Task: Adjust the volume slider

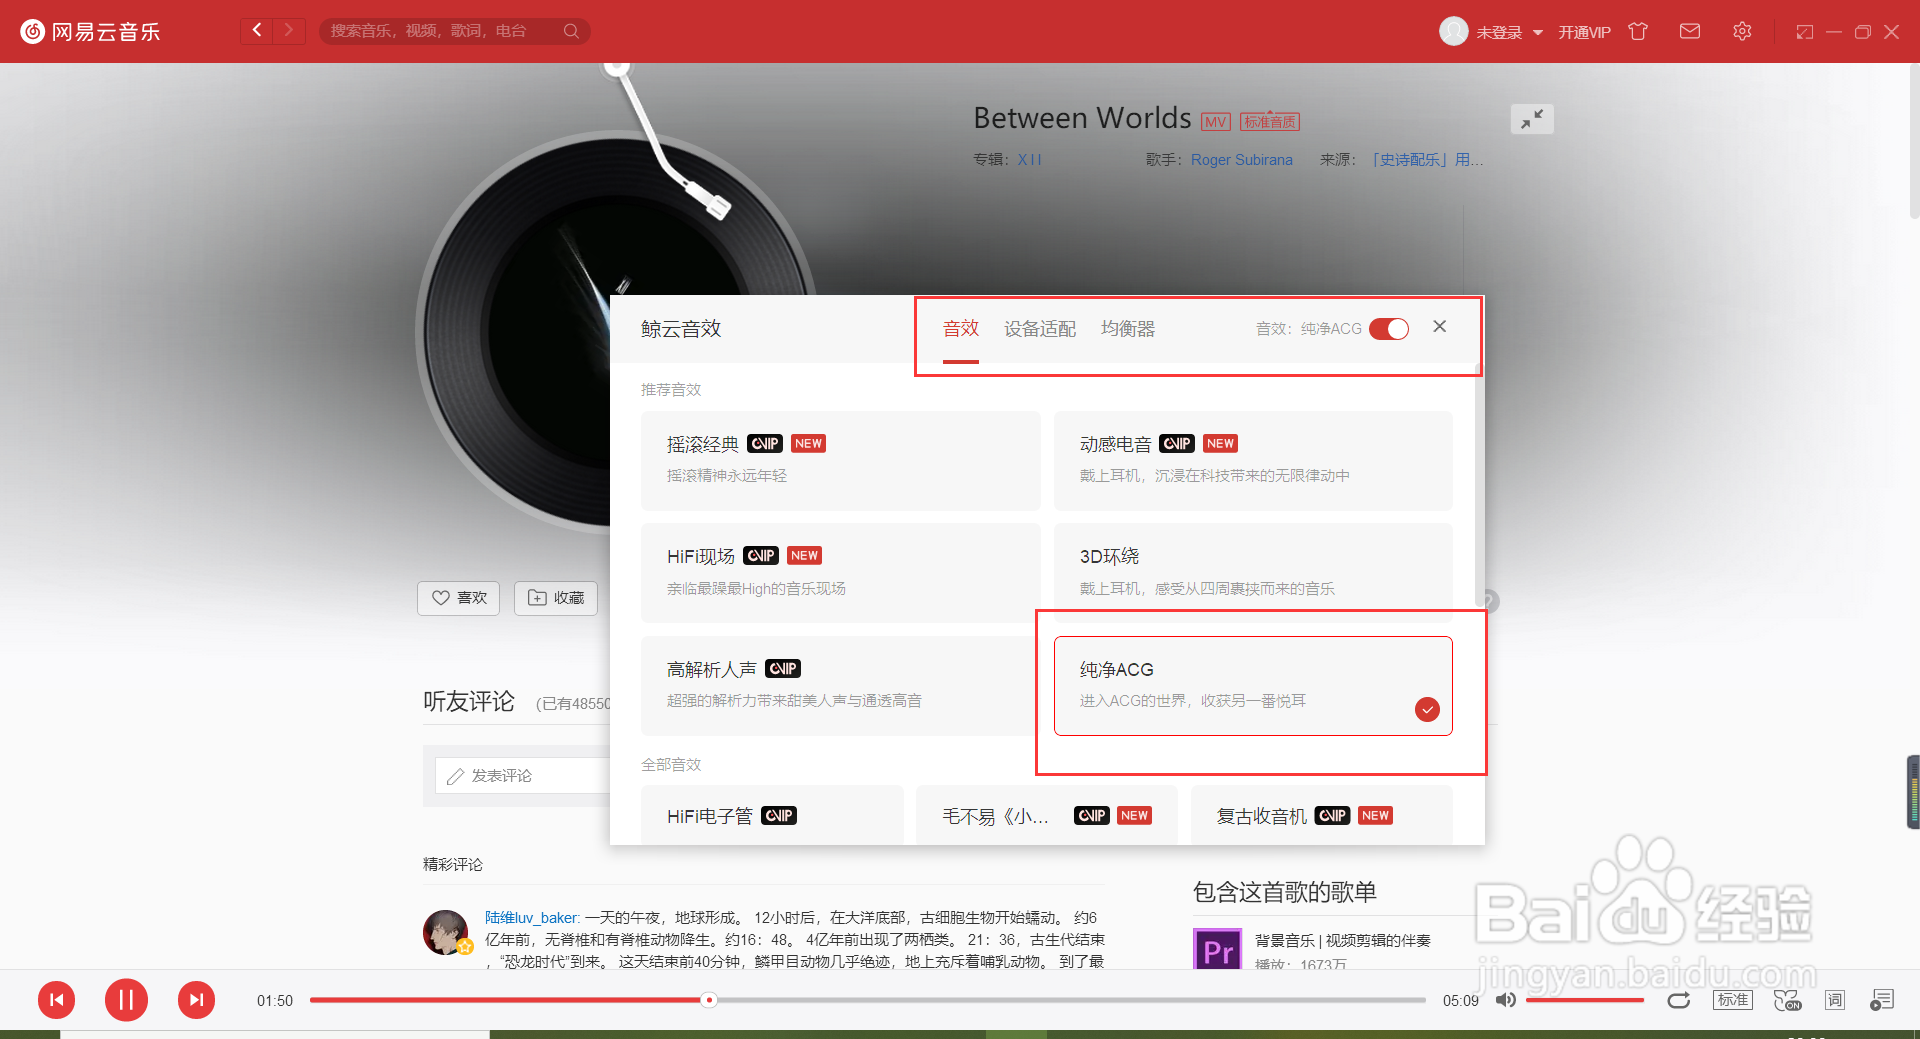Action: [x=1585, y=1000]
